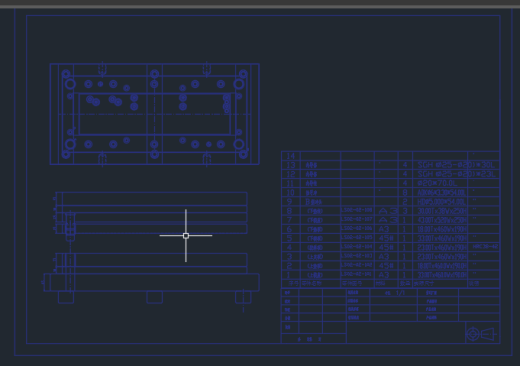Select the 'A3' material cell in row 3
This screenshot has width=520, height=366.
point(384,256)
